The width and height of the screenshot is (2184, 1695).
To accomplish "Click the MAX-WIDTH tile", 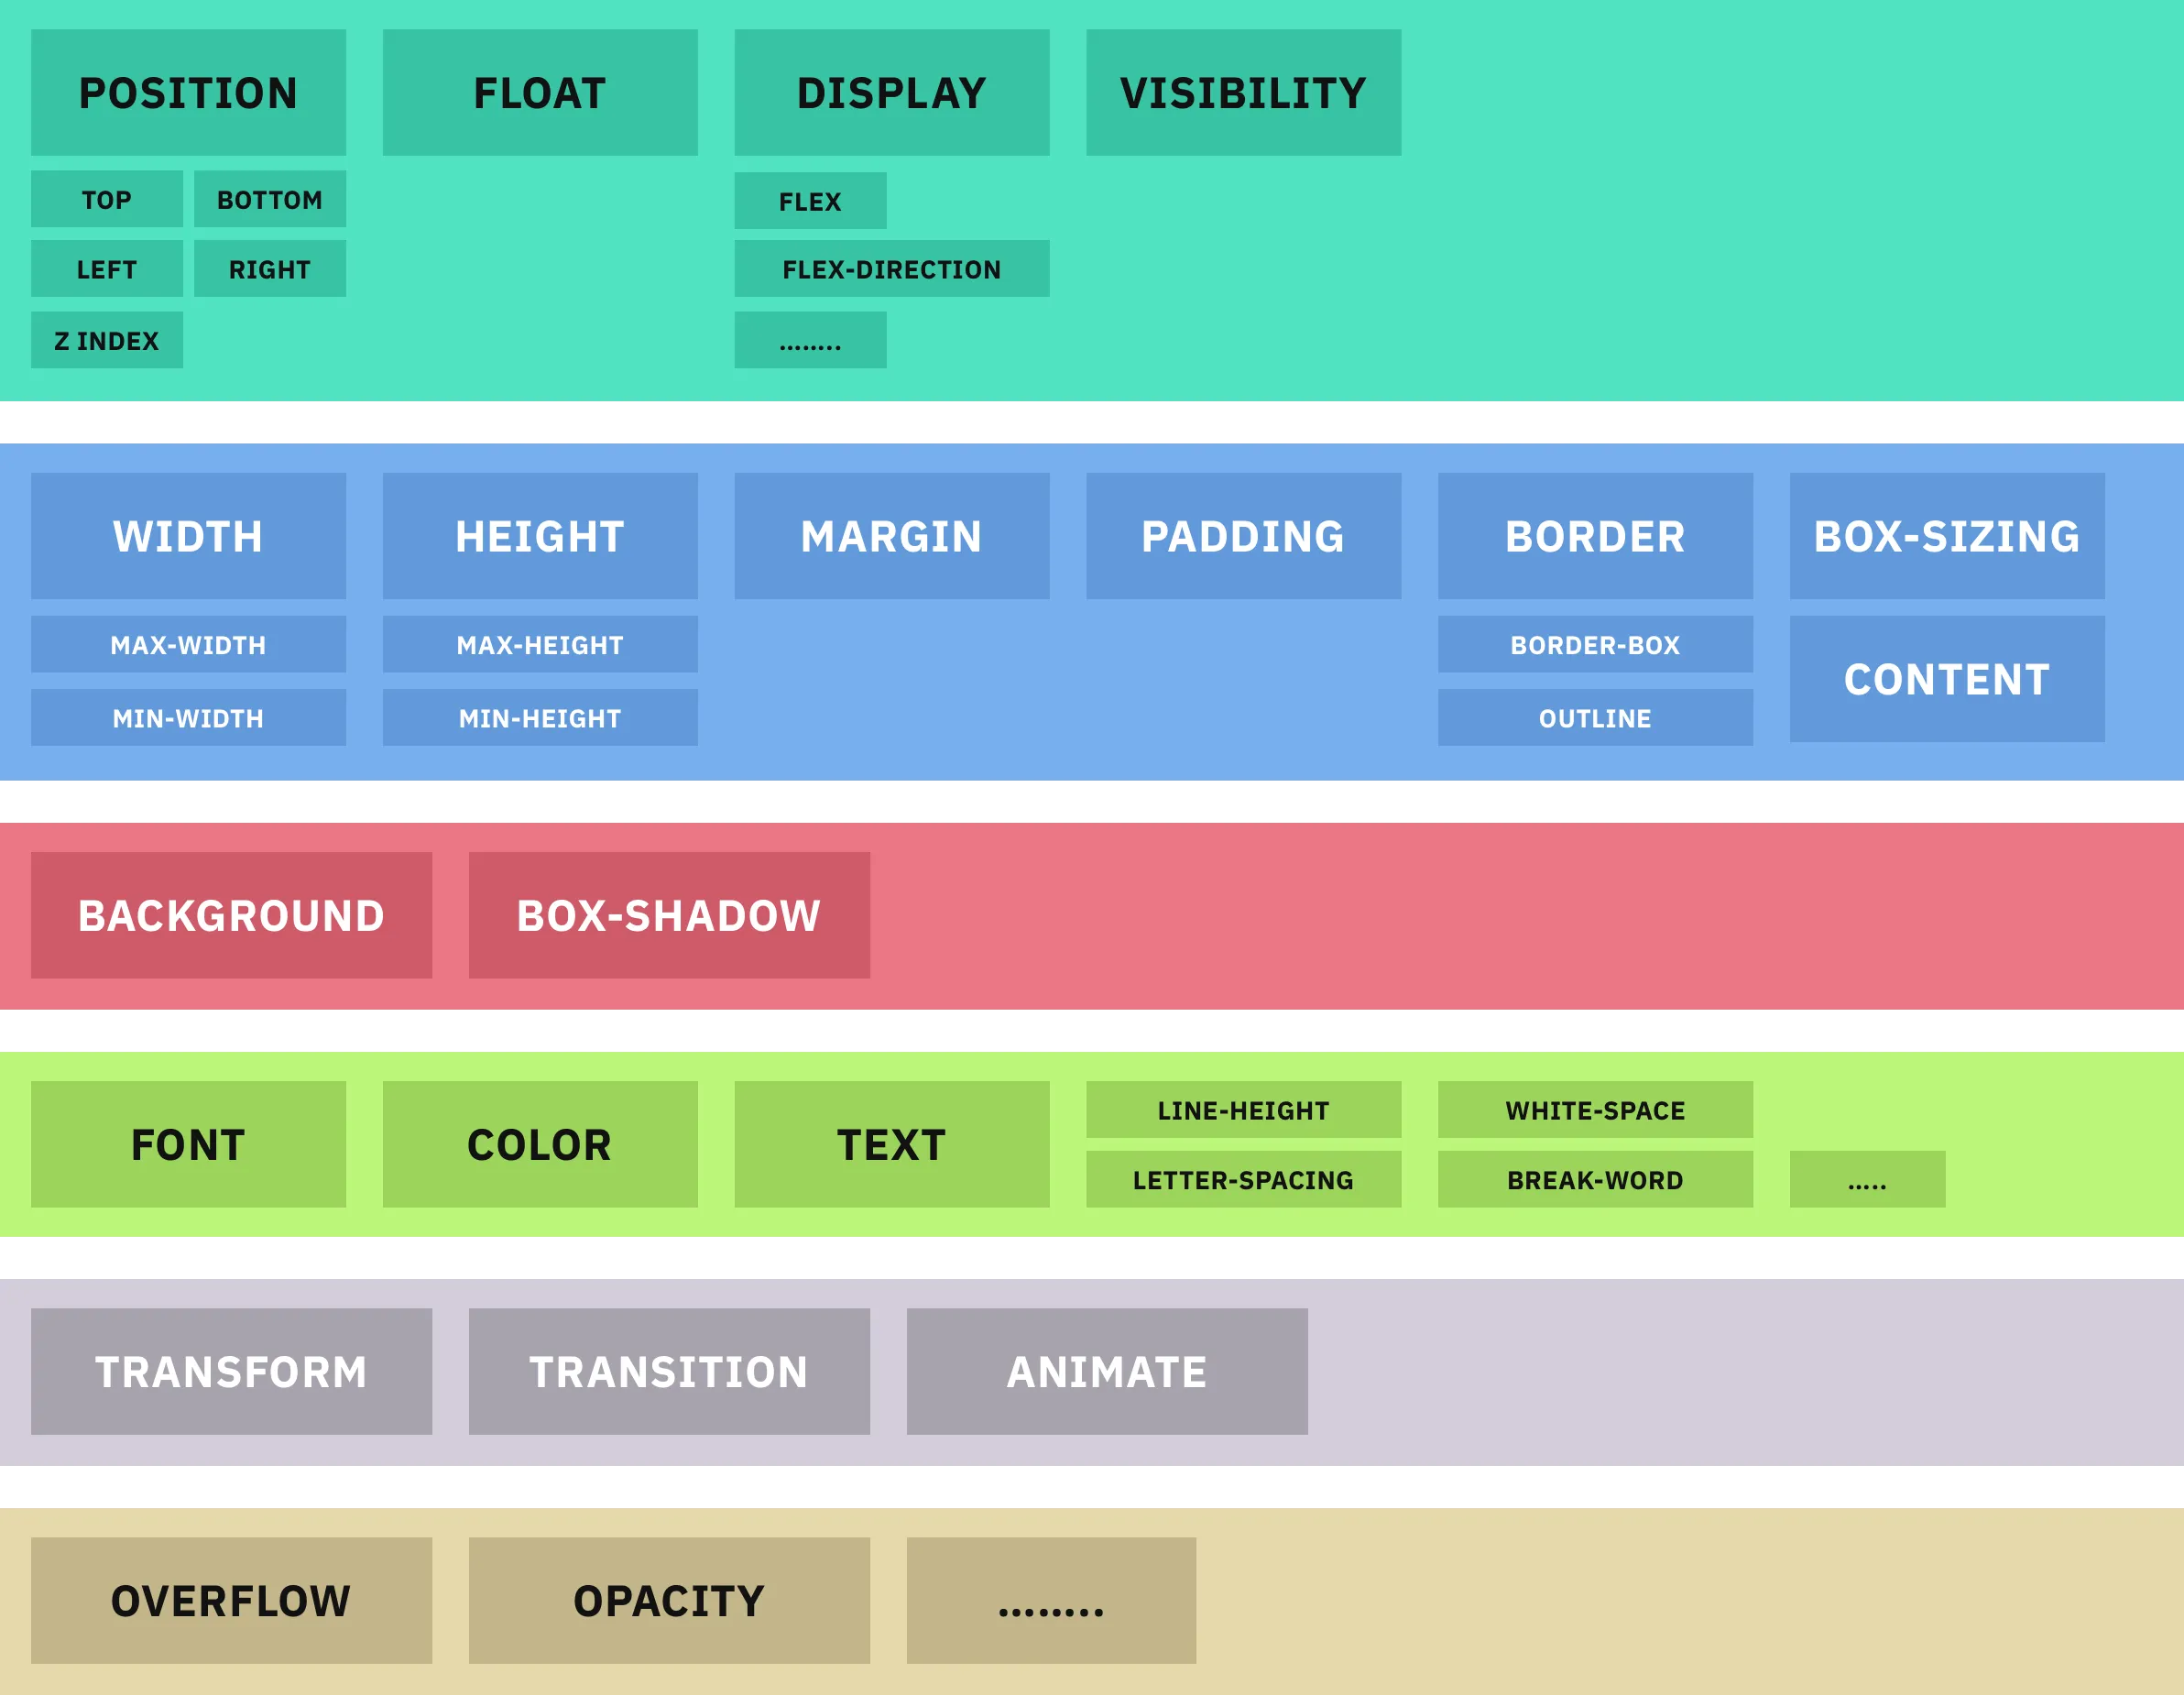I will tap(188, 644).
